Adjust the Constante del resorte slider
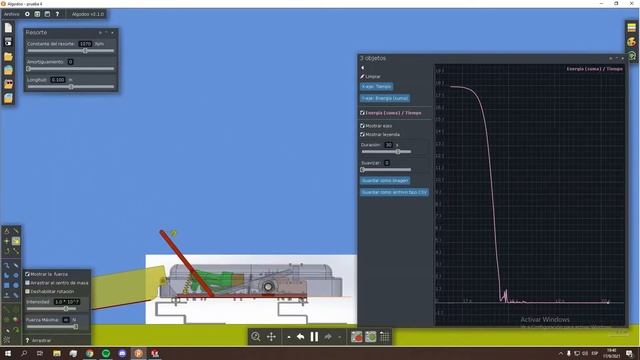The width and height of the screenshot is (640, 360). [x=71, y=51]
